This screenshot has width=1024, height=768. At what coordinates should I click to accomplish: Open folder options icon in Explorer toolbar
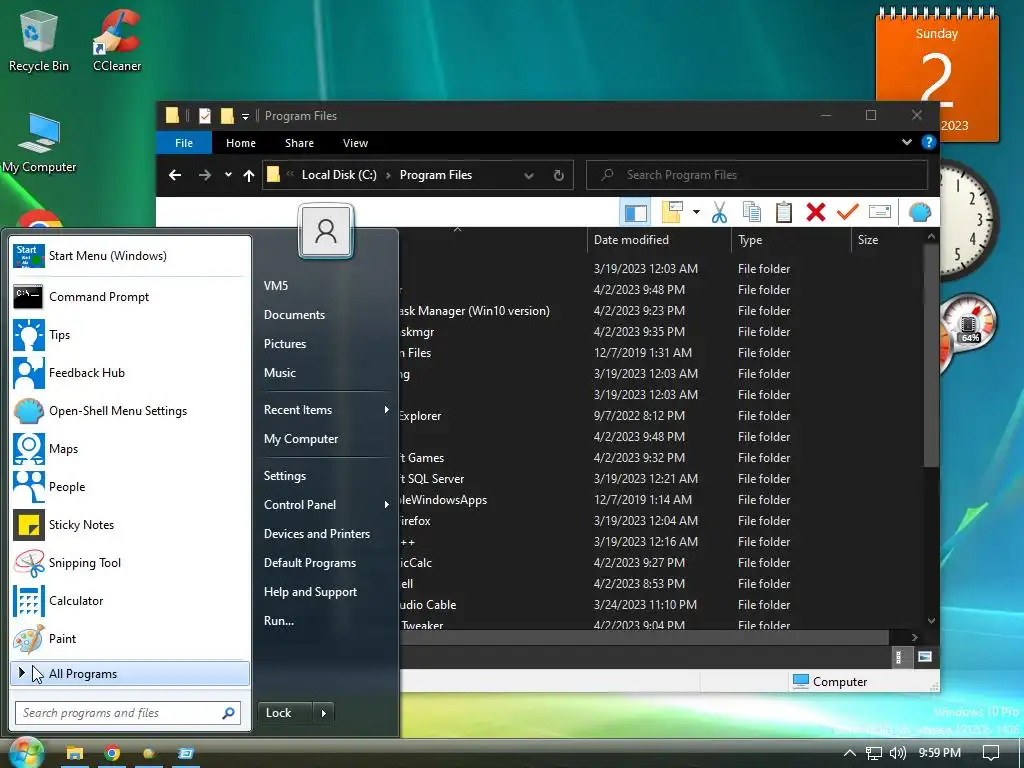click(672, 212)
